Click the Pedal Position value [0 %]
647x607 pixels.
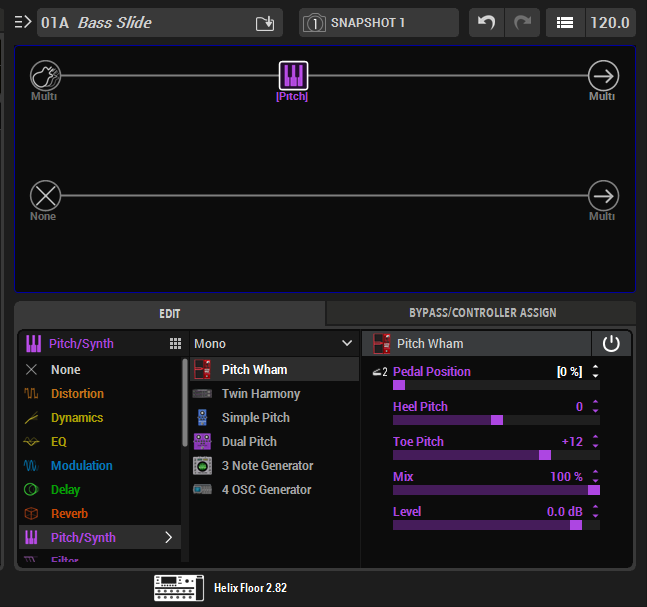(569, 372)
